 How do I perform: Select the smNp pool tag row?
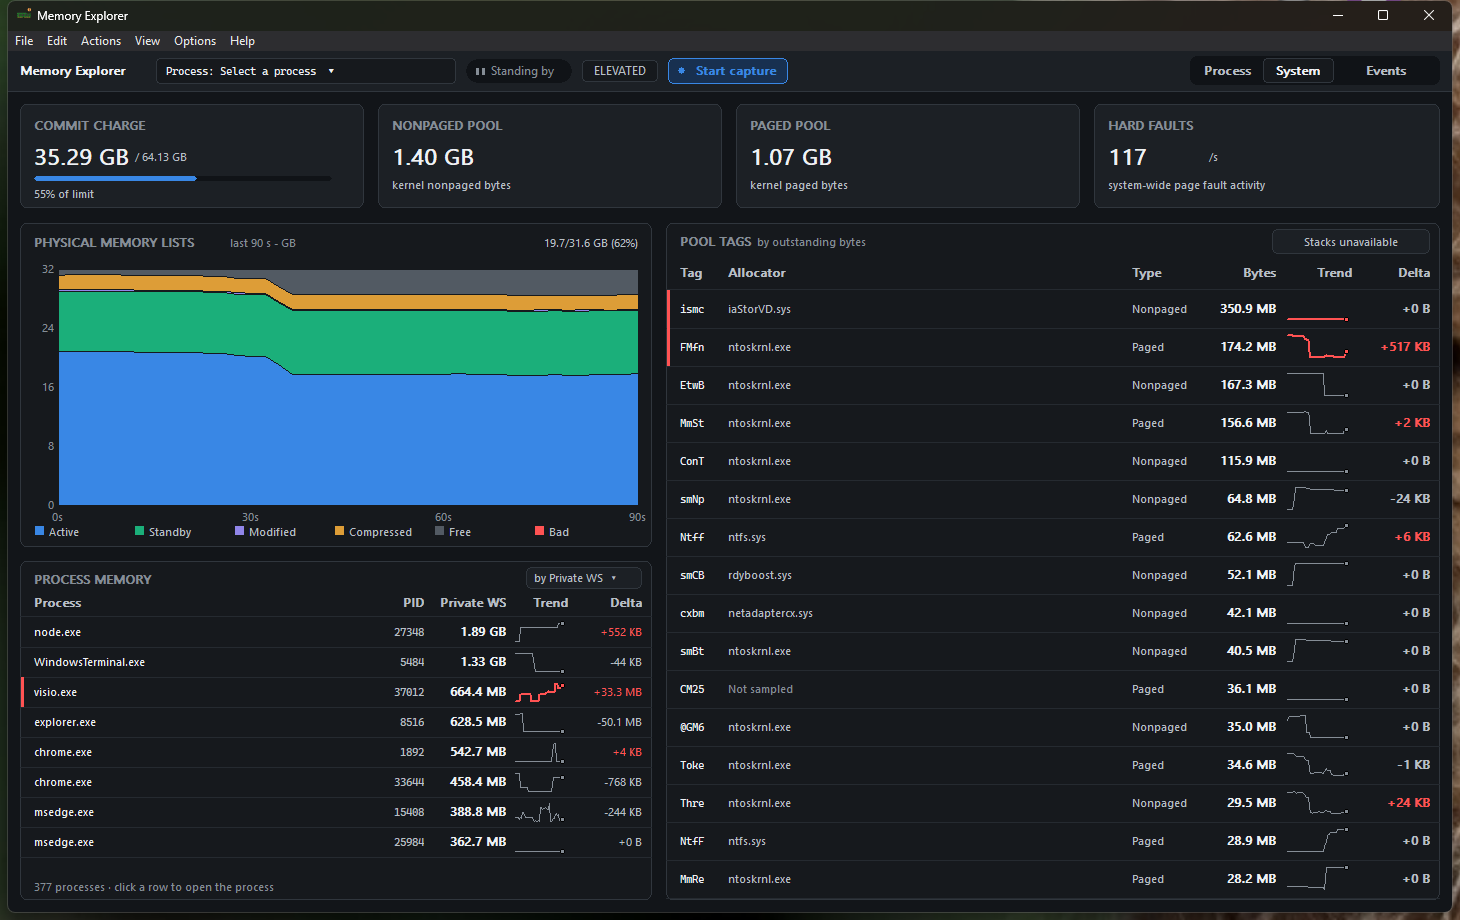click(1053, 499)
